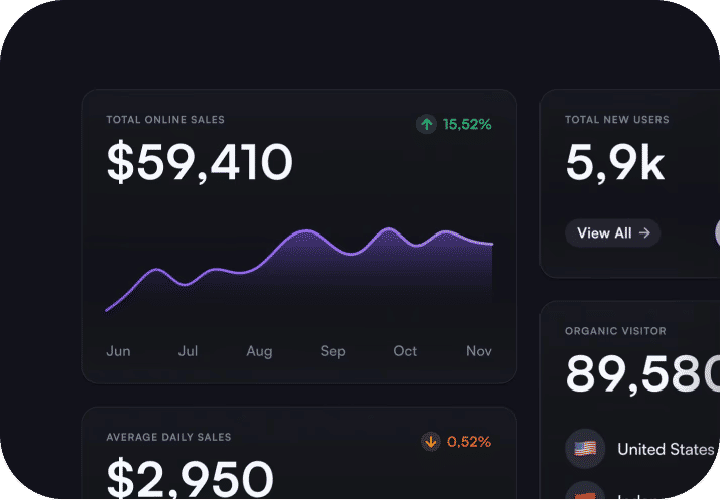Click the View All button
This screenshot has width=720, height=500.
613,233
